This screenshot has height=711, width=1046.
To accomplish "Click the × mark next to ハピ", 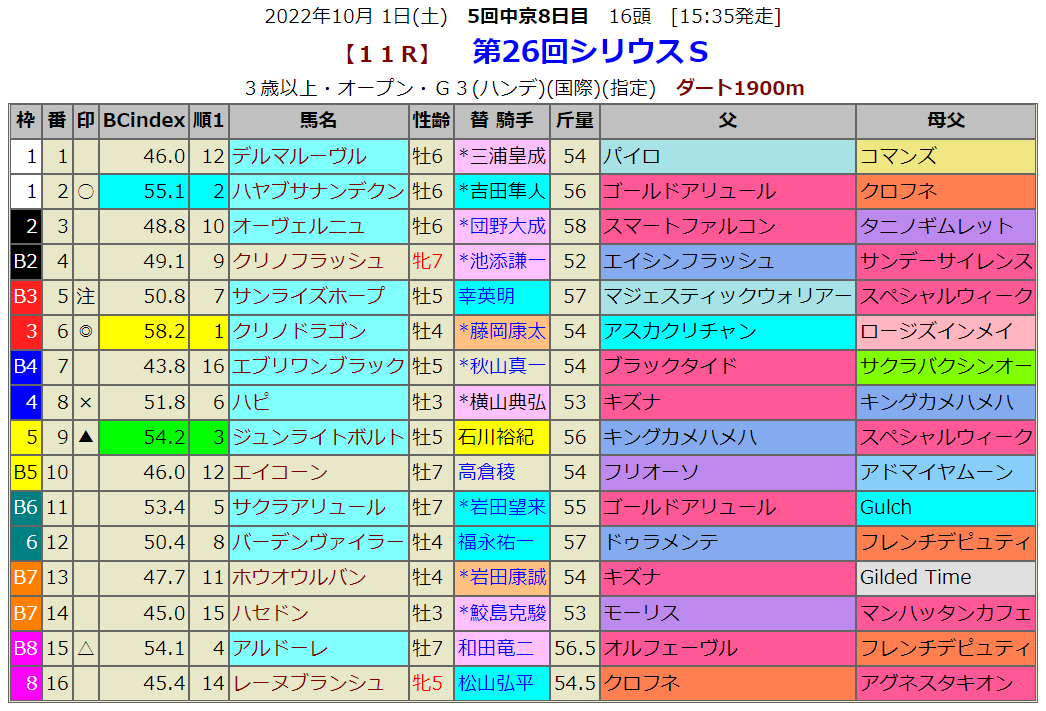I will [86, 402].
